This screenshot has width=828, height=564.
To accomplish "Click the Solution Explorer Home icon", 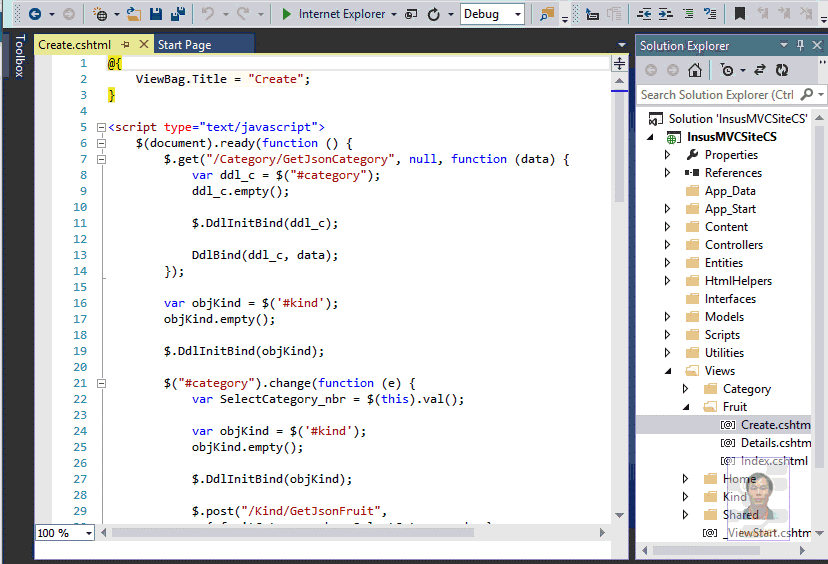I will click(695, 70).
